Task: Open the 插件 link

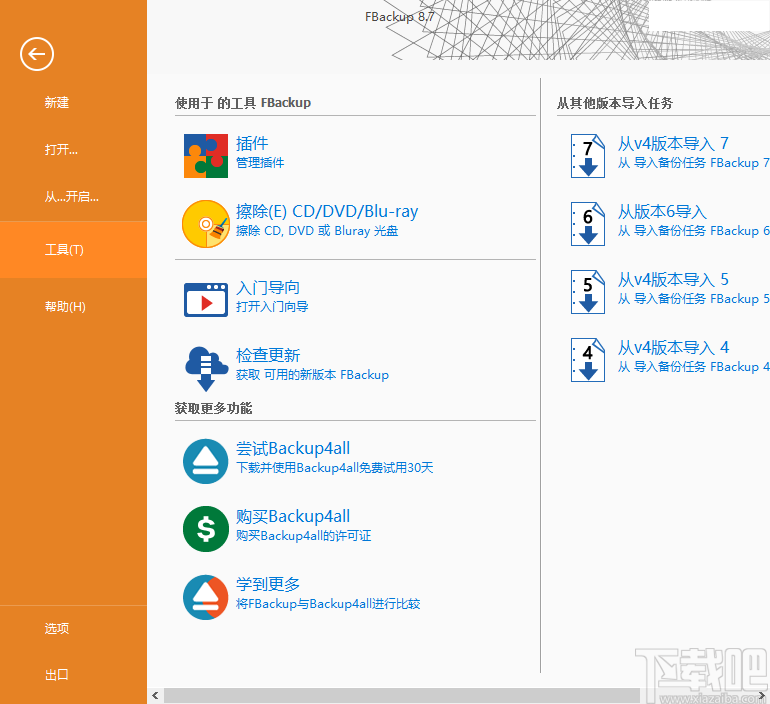Action: (252, 143)
